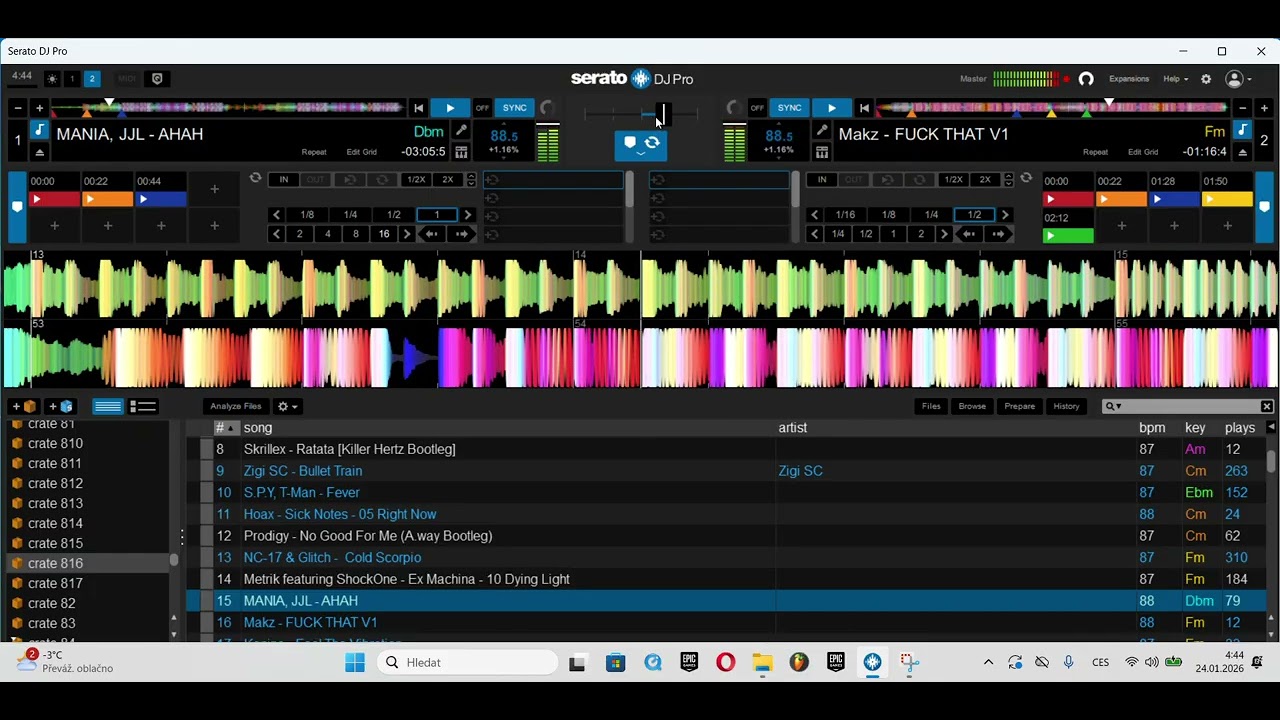The image size is (1280, 720).
Task: Open the library gear options dropdown
Action: (x=287, y=406)
